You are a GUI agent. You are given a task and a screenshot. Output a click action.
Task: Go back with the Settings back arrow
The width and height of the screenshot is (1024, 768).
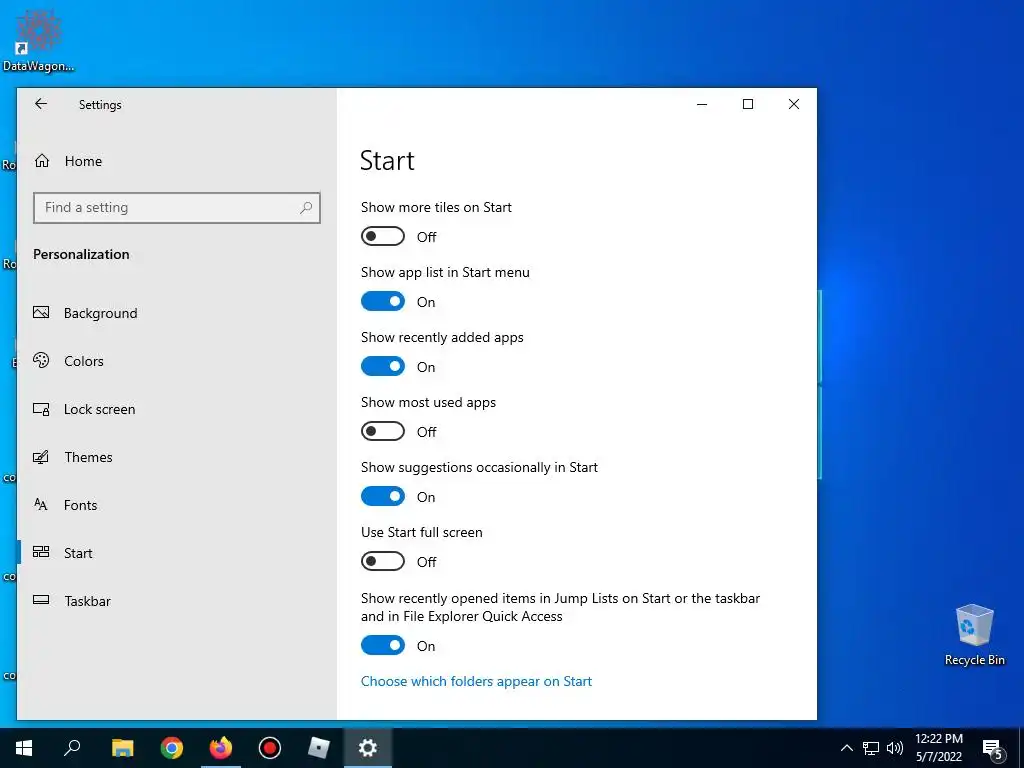pyautogui.click(x=41, y=104)
